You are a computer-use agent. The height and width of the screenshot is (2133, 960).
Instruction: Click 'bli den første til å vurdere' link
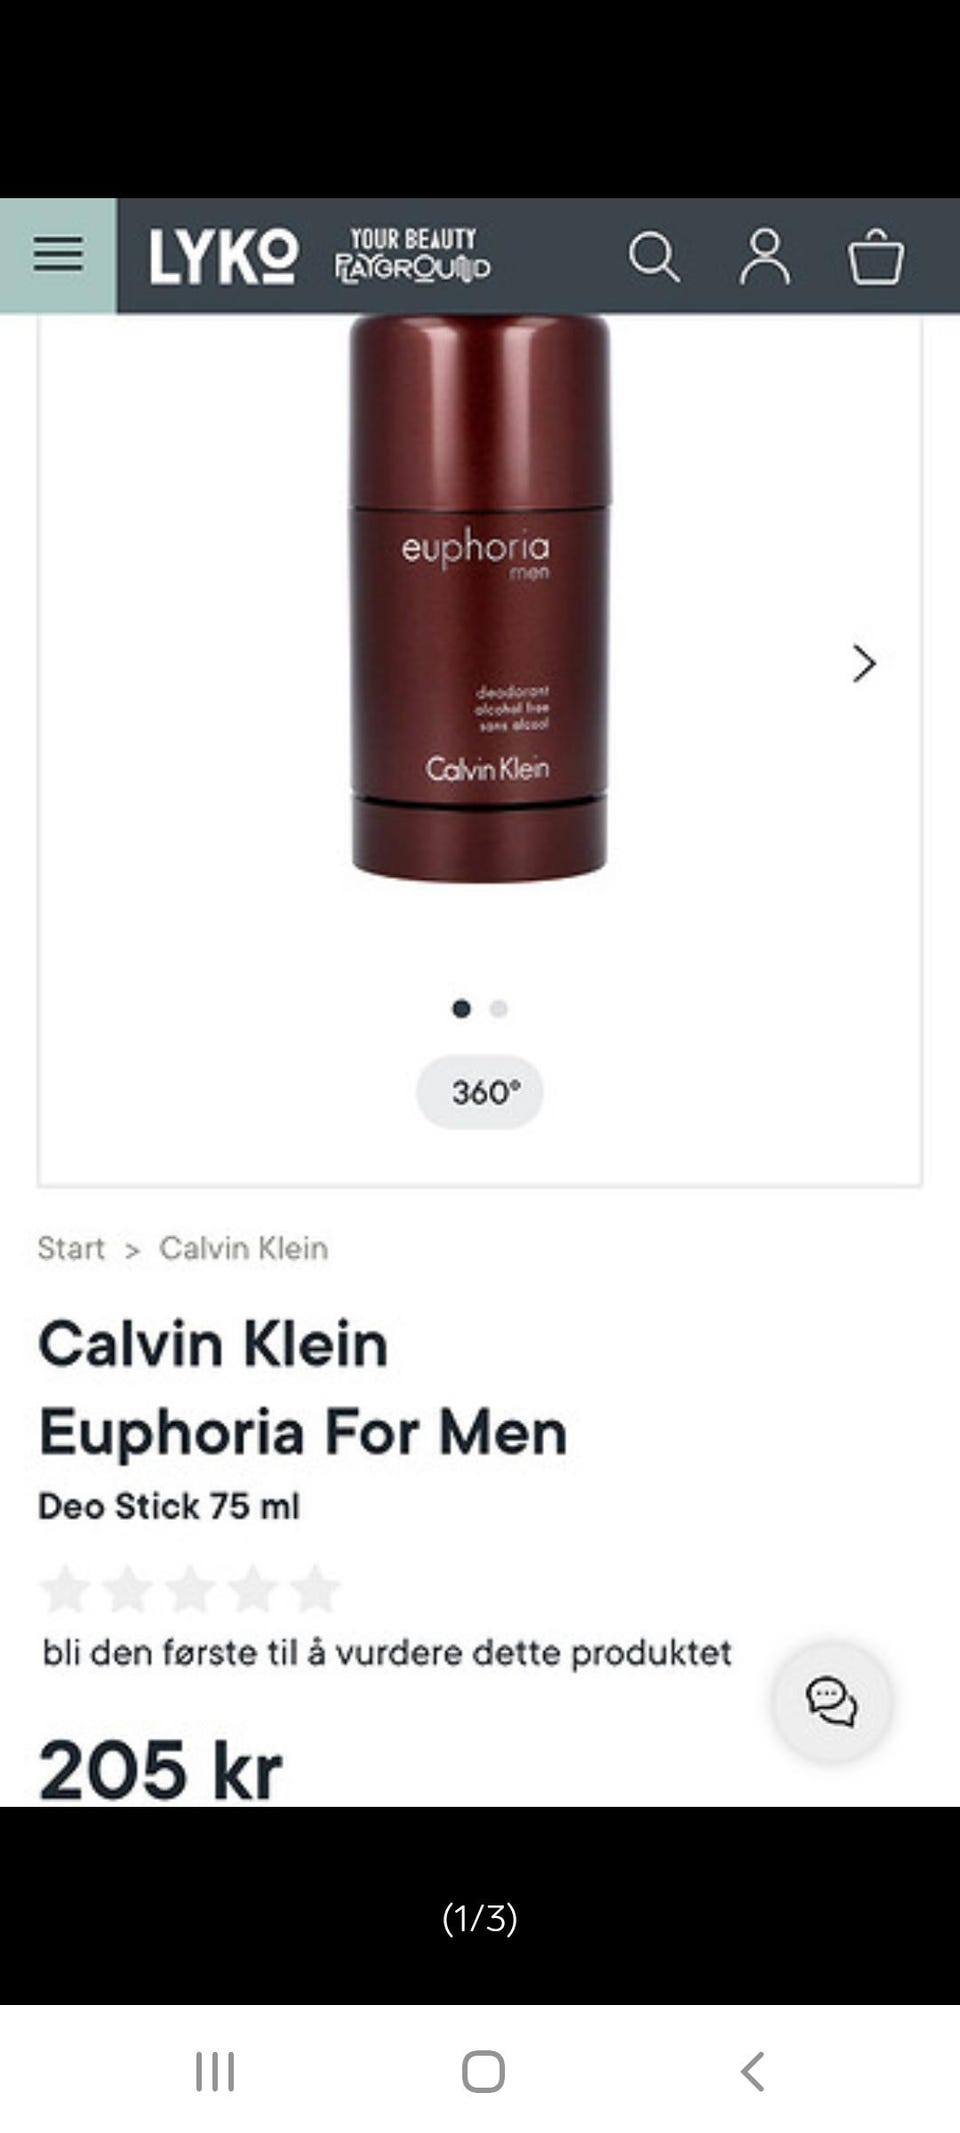[388, 1652]
